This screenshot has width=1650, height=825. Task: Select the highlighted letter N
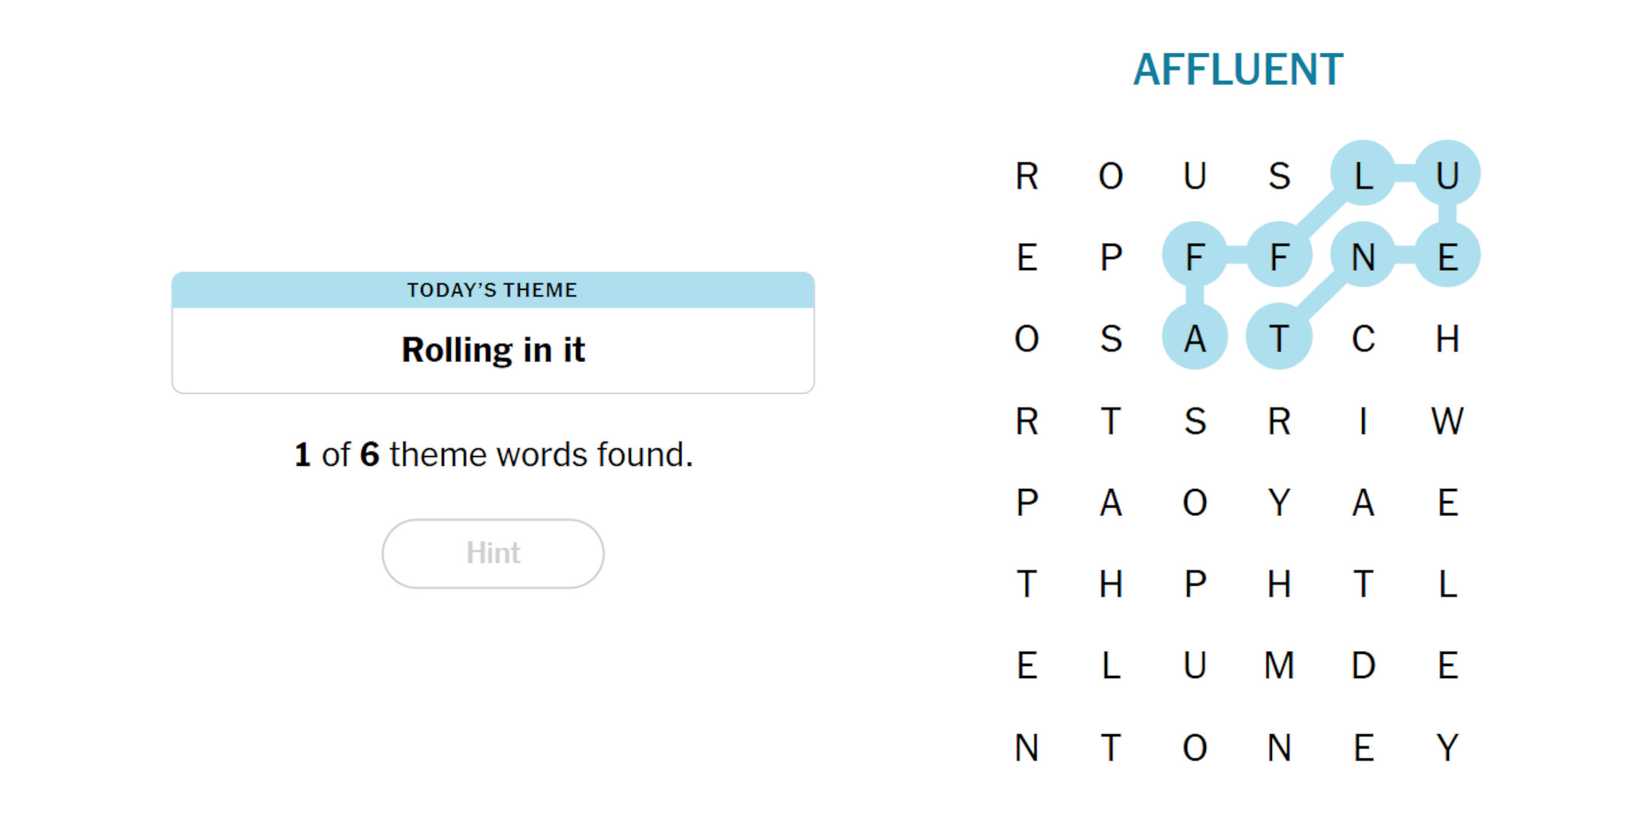(1362, 257)
